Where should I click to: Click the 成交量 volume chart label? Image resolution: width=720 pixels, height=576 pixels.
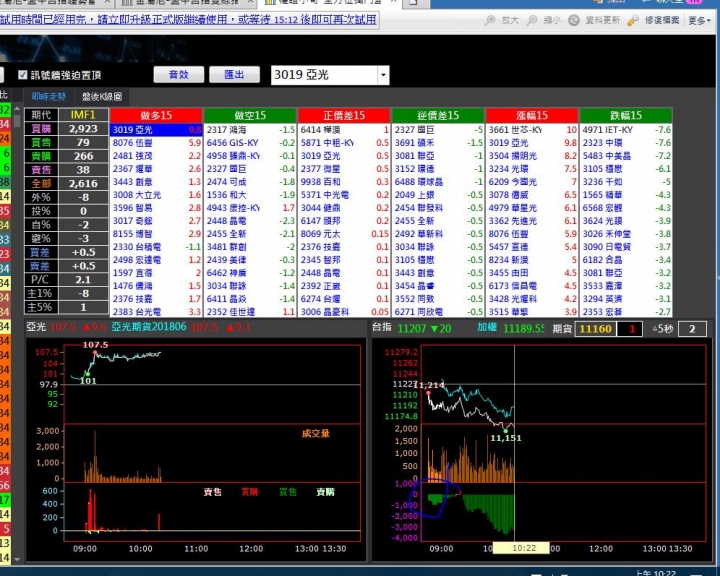pos(315,433)
